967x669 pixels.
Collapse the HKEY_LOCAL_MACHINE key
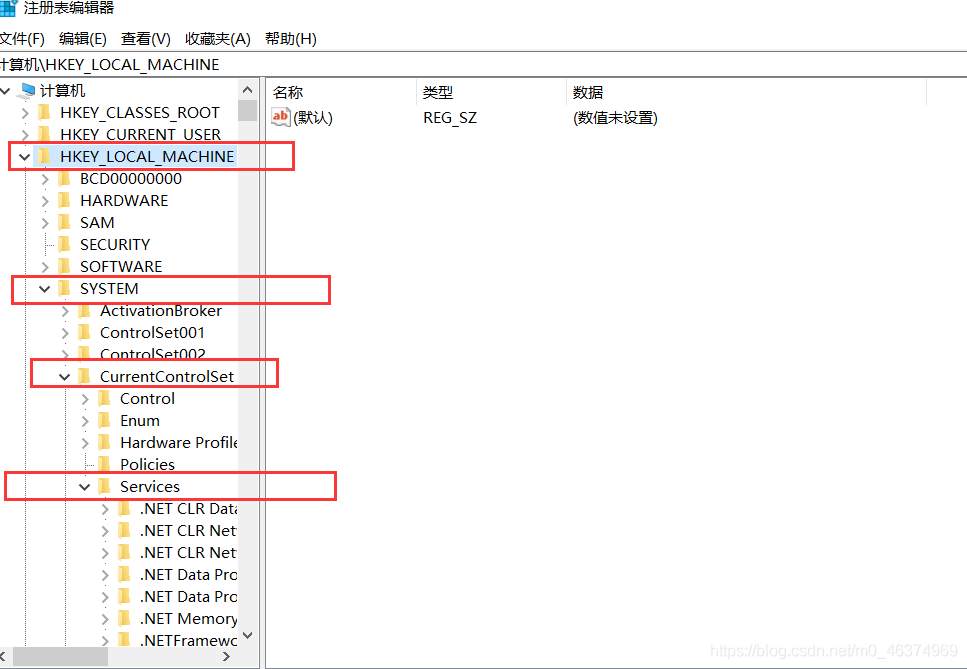point(24,156)
